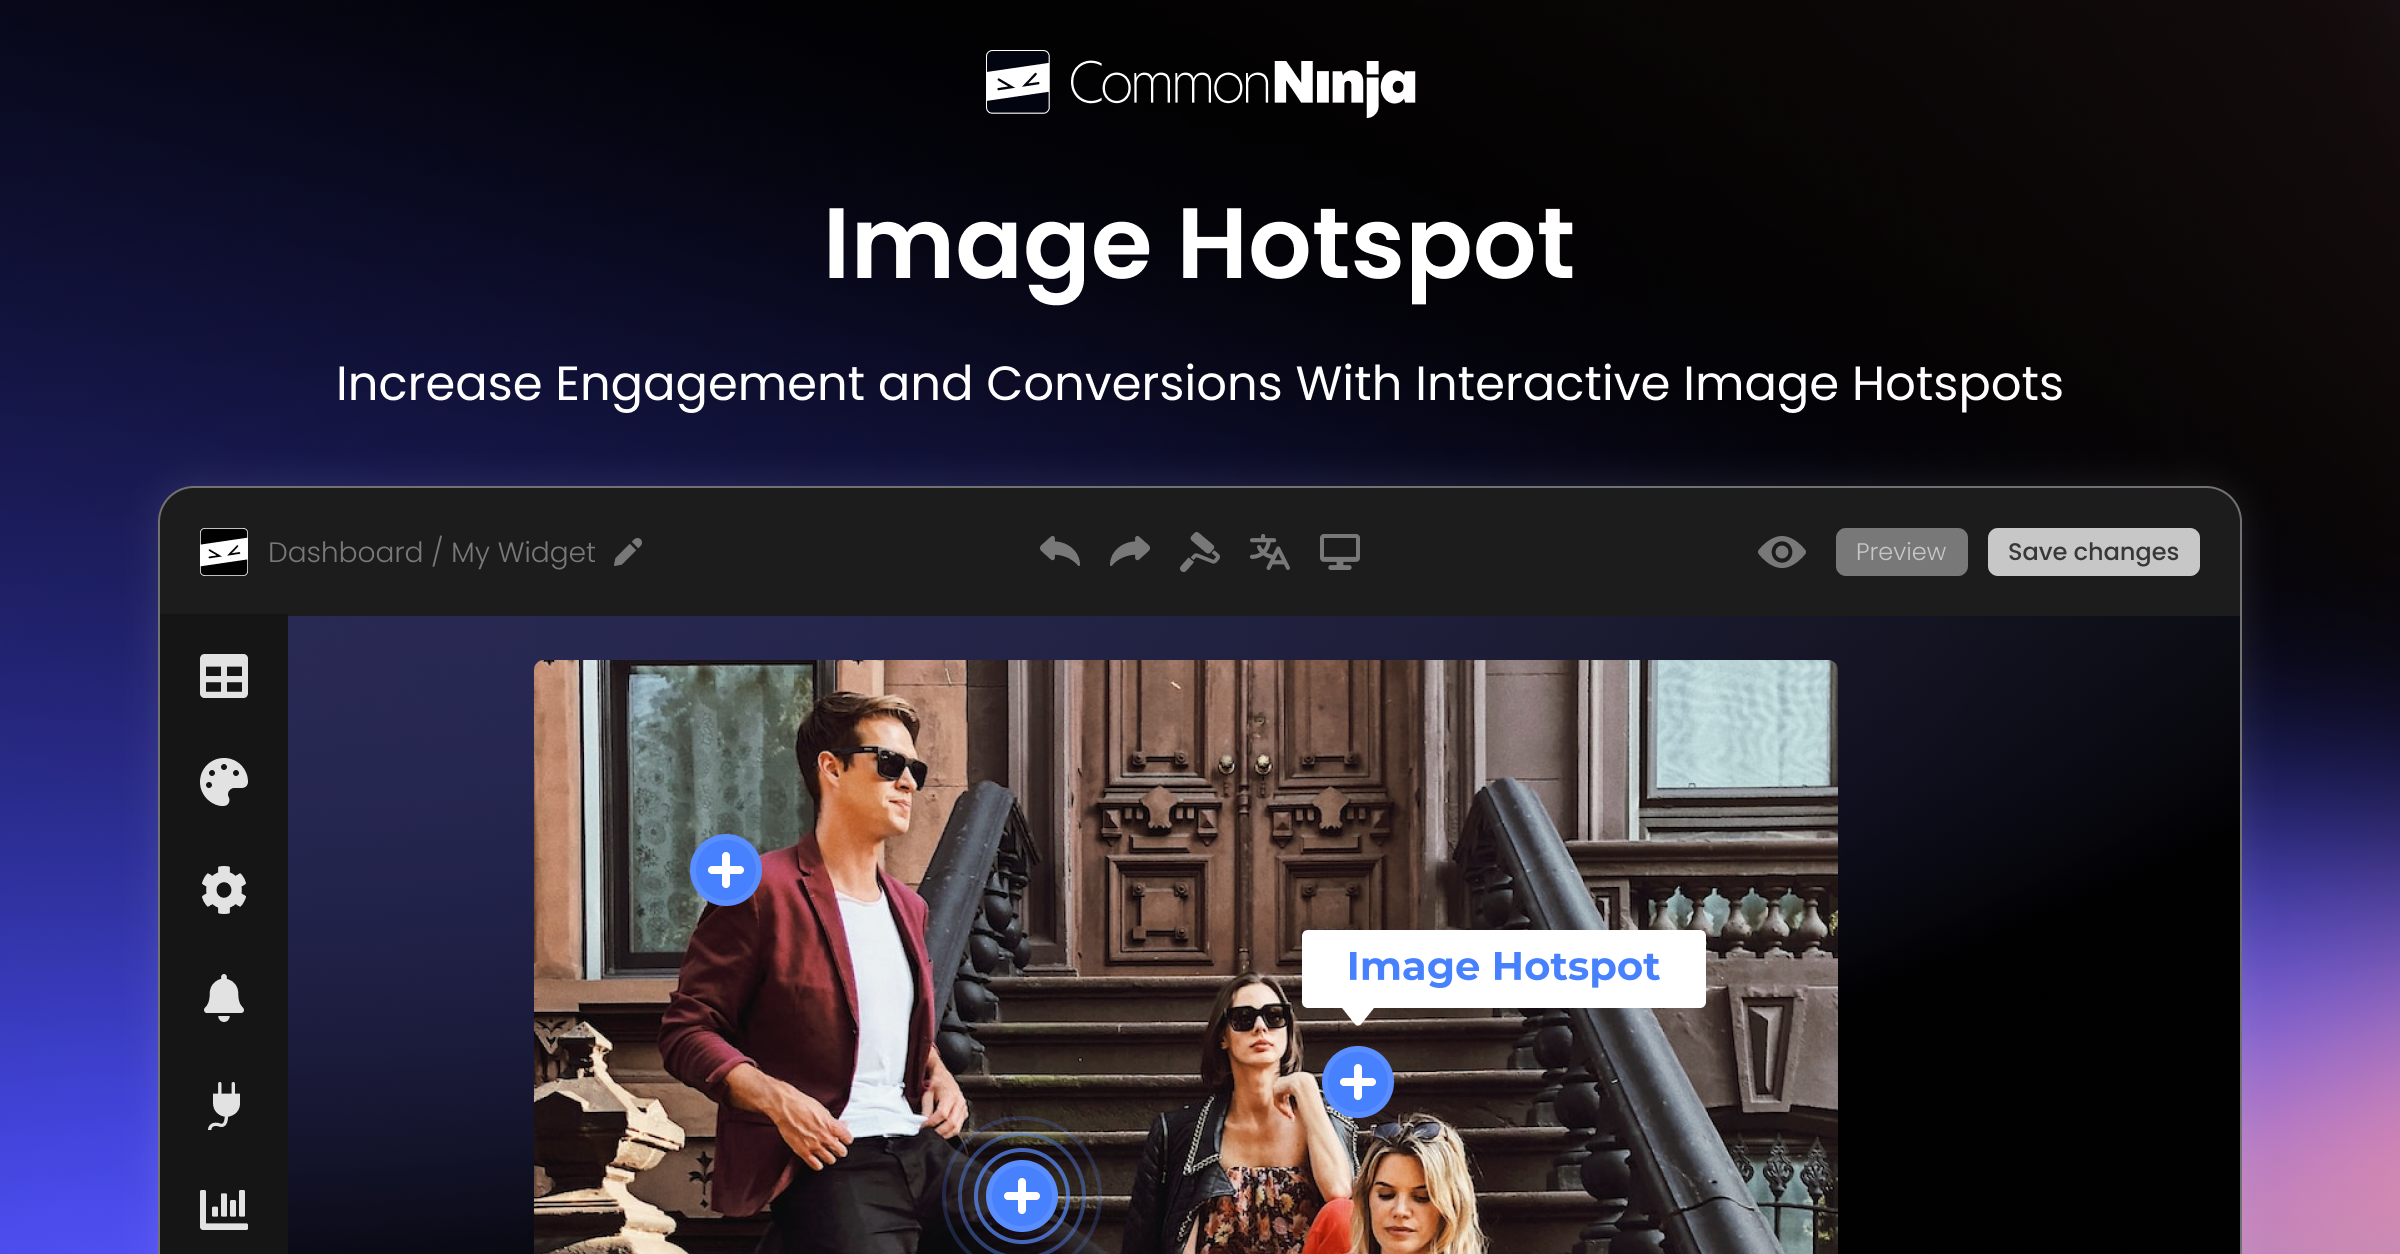The height and width of the screenshot is (1254, 2400).
Task: Click the Image Hotspot tooltip label
Action: [1503, 966]
